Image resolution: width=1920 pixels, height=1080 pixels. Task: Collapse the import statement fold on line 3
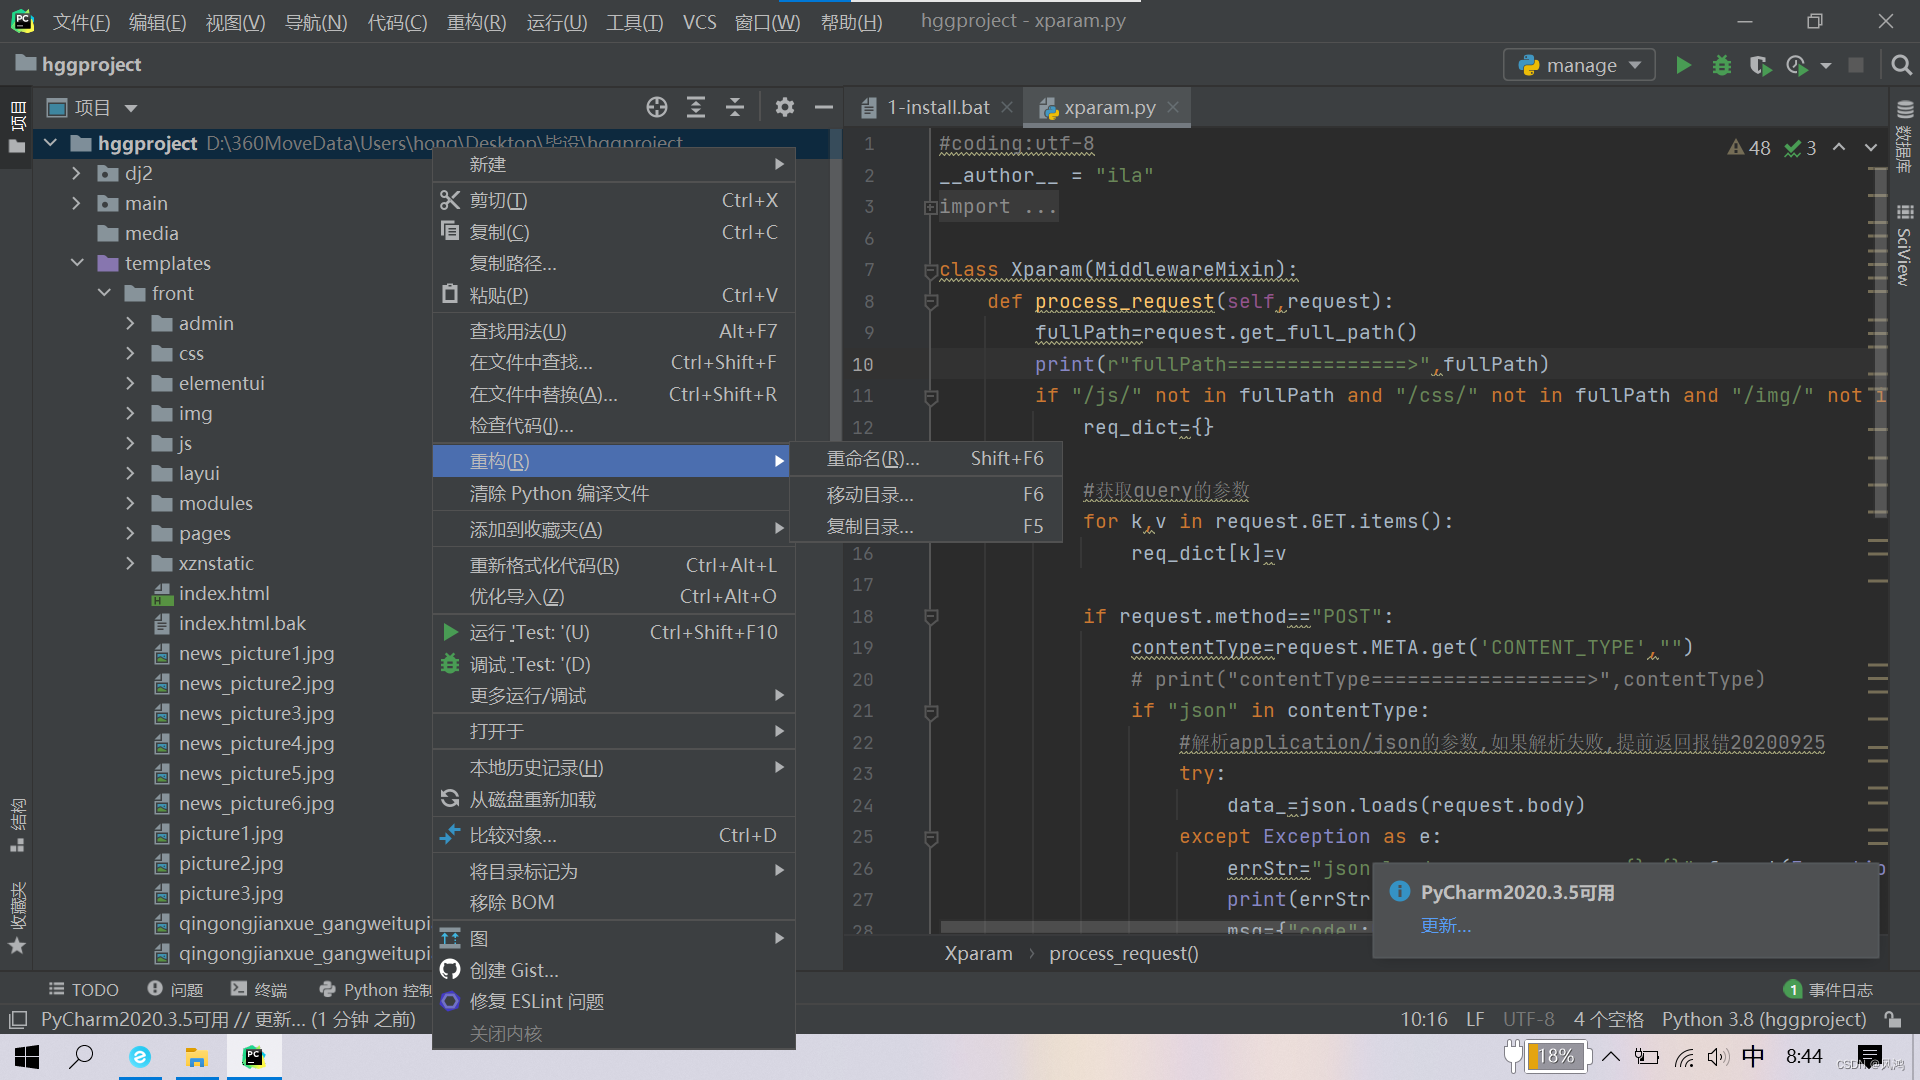coord(931,206)
